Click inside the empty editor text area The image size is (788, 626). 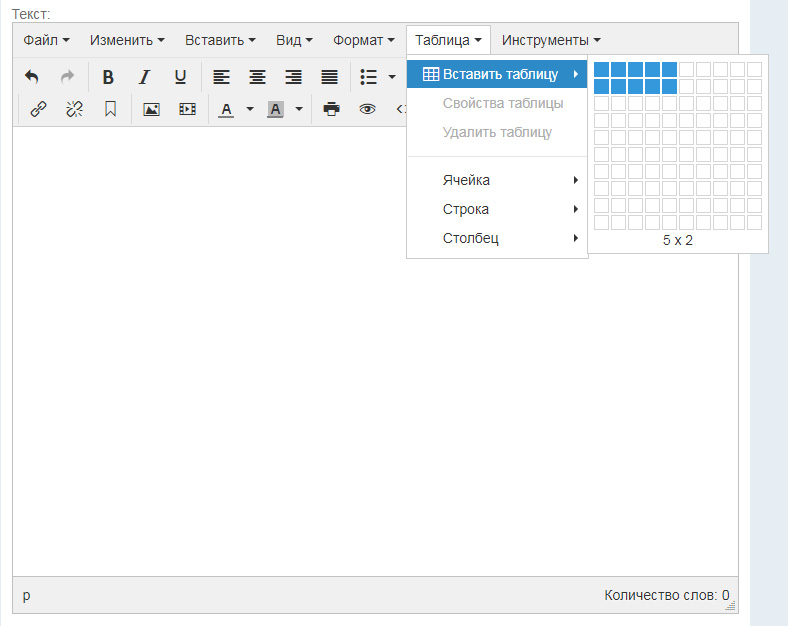375,352
